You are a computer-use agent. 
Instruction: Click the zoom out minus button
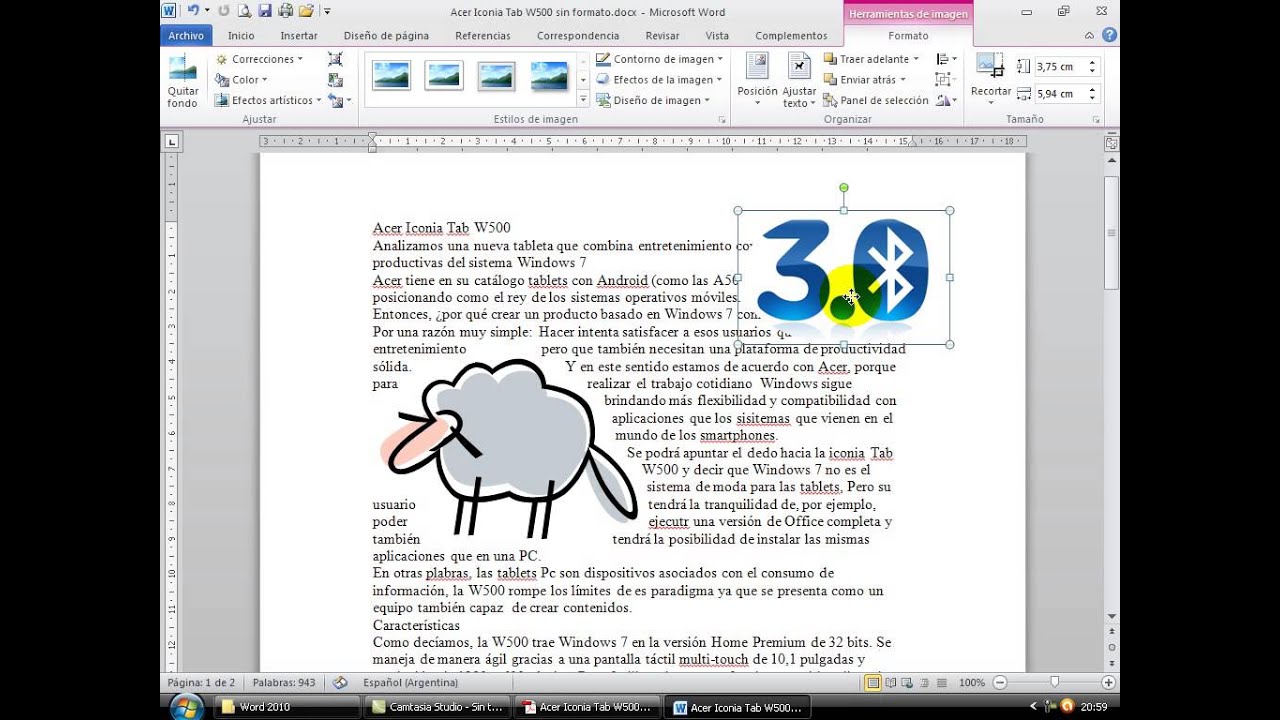point(1000,683)
